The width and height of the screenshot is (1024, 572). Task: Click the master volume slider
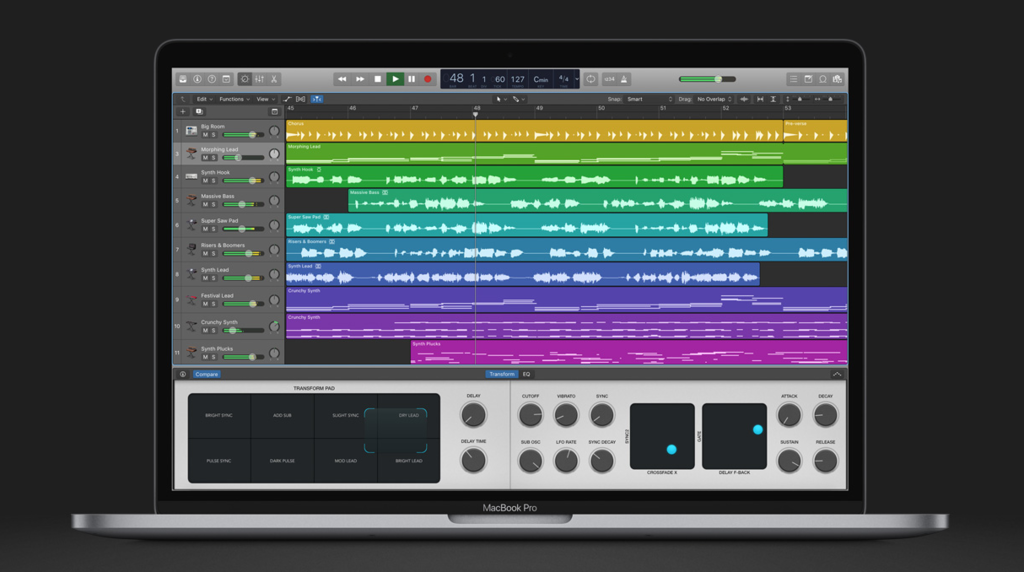[x=707, y=79]
